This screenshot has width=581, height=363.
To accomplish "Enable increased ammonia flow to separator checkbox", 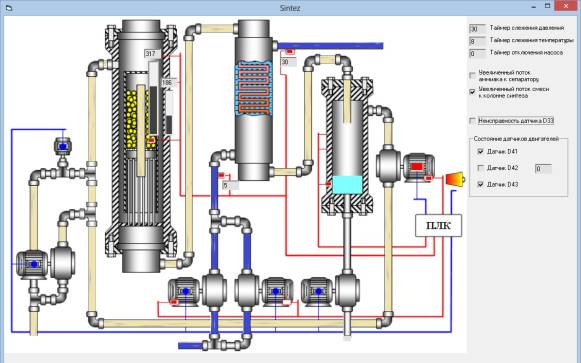I will 472,76.
